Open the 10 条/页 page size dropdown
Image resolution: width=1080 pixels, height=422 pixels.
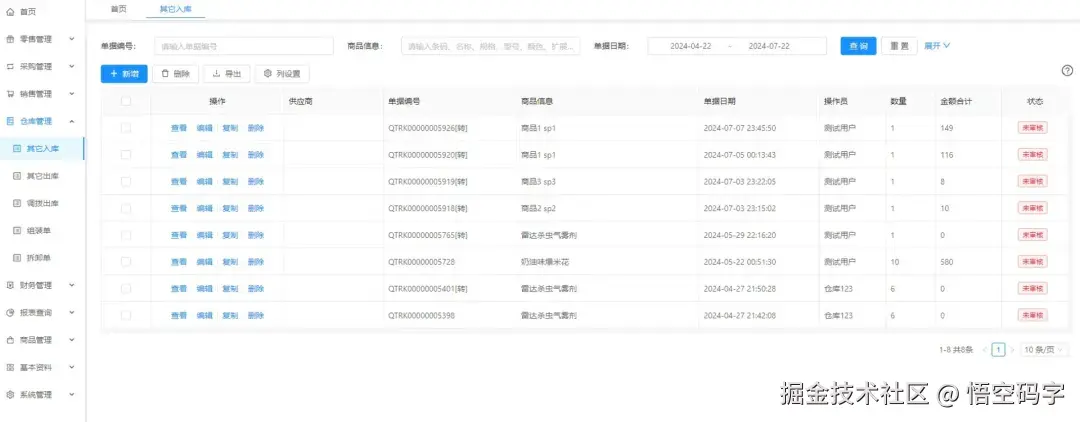pyautogui.click(x=1043, y=350)
